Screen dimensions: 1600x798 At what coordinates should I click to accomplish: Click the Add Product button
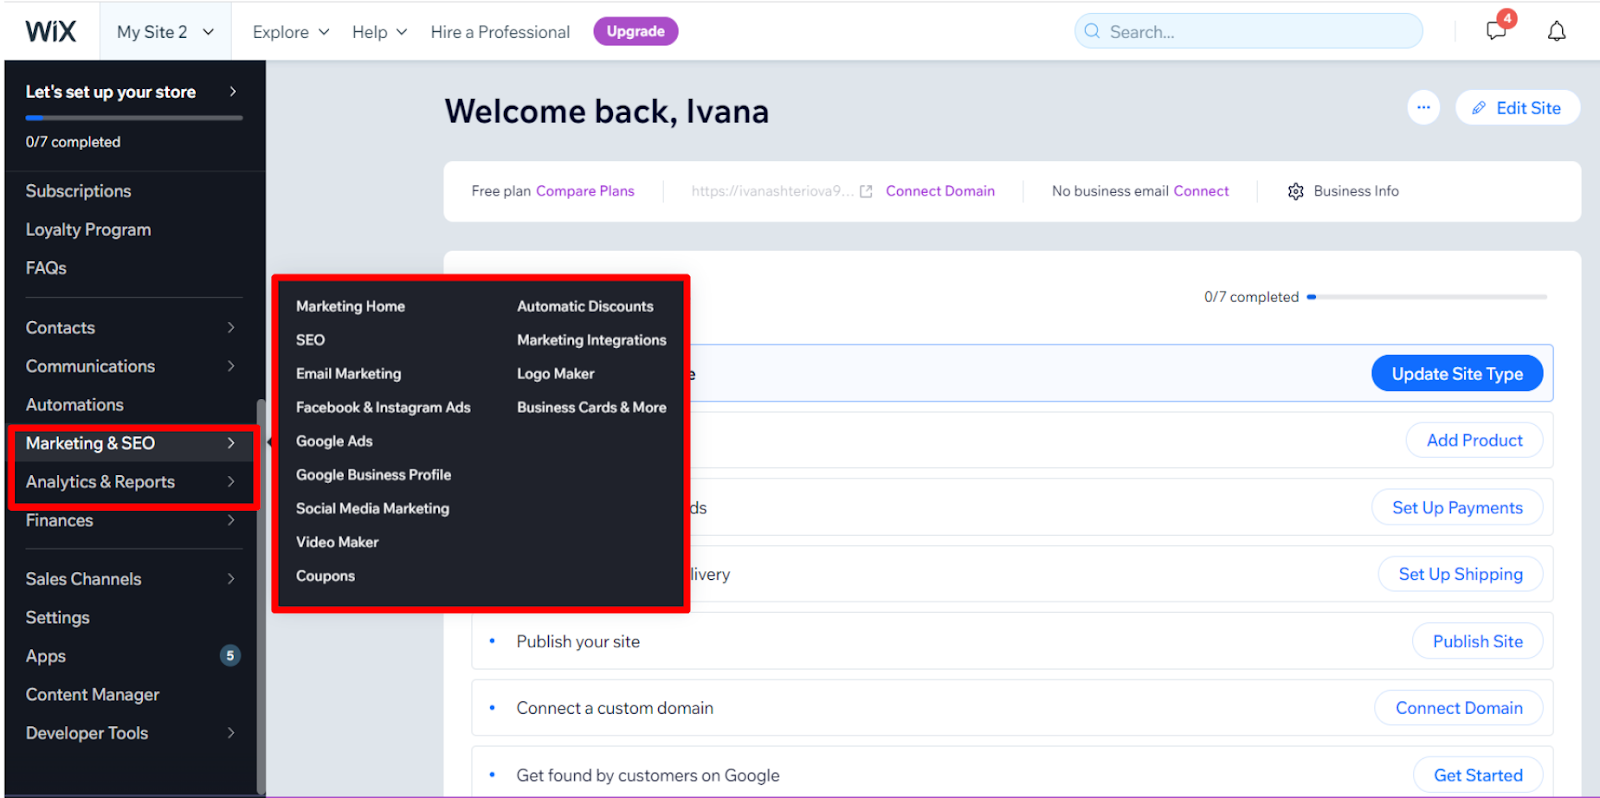coord(1474,440)
